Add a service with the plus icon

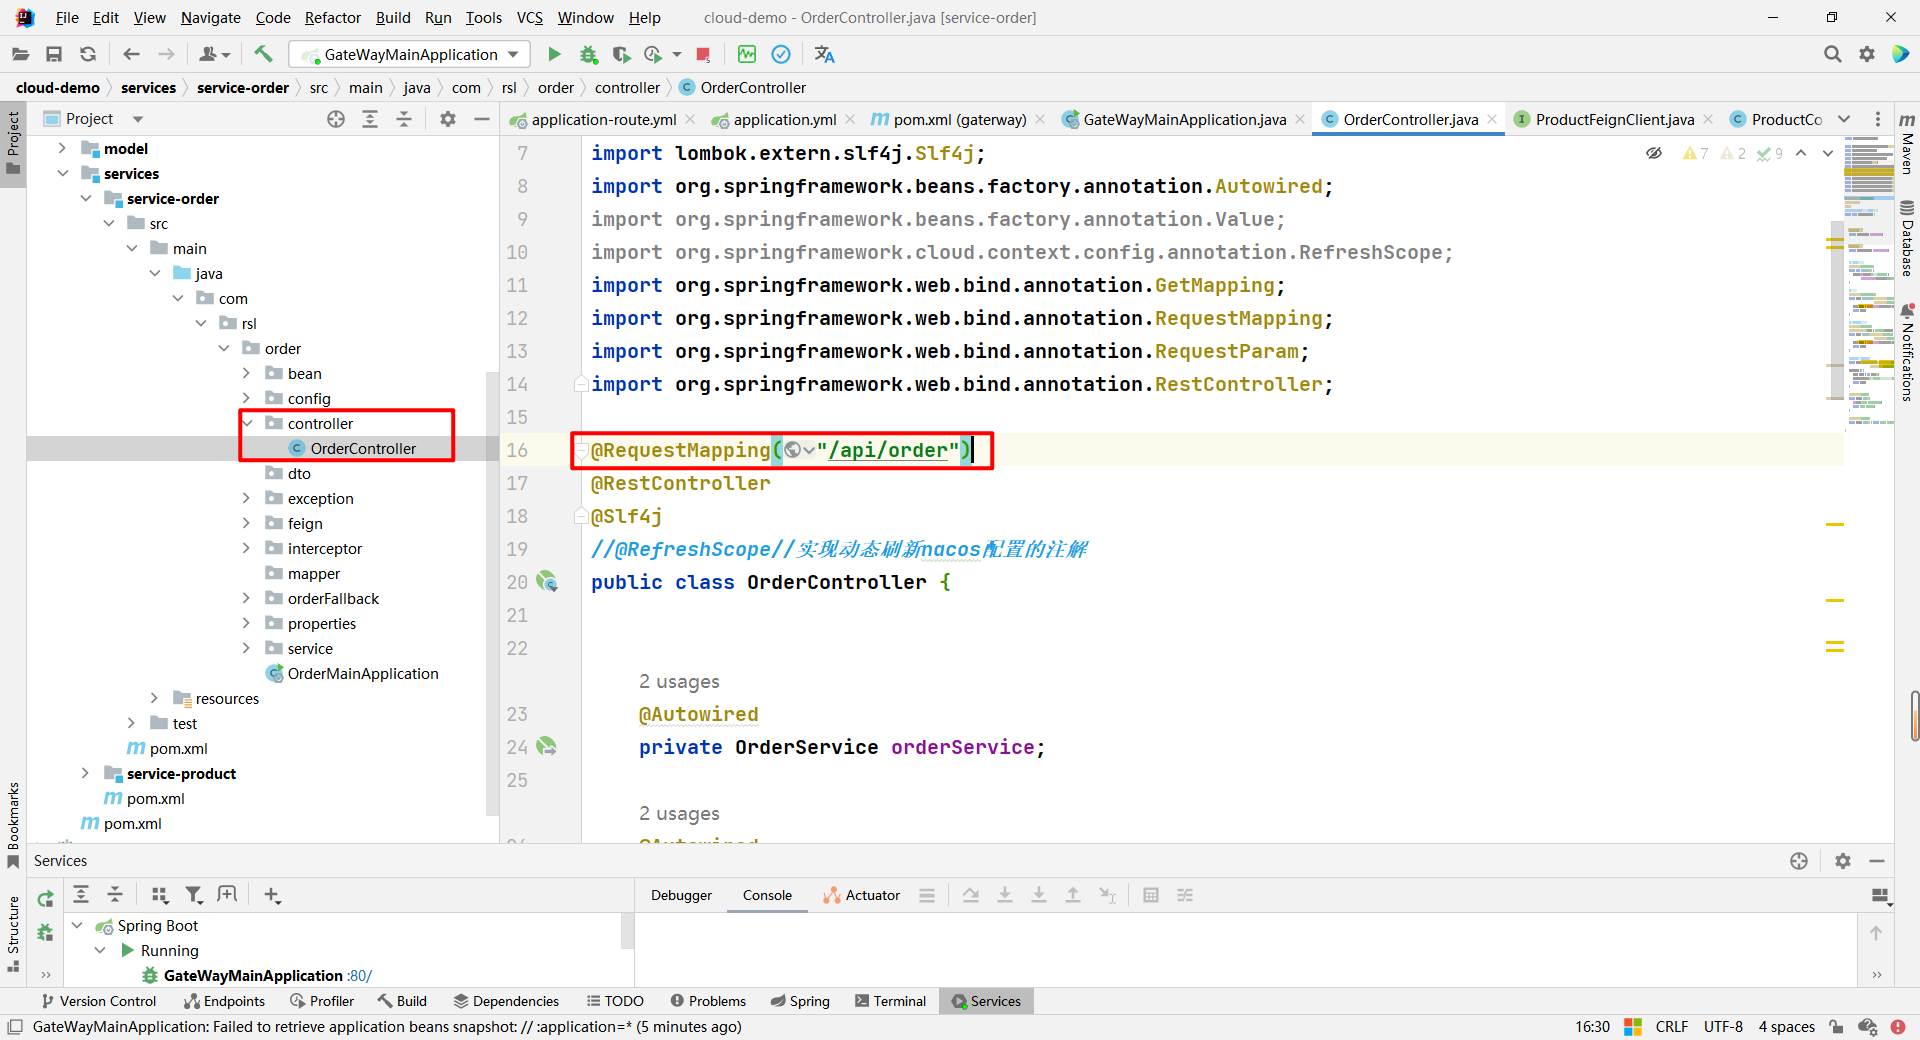pos(272,895)
